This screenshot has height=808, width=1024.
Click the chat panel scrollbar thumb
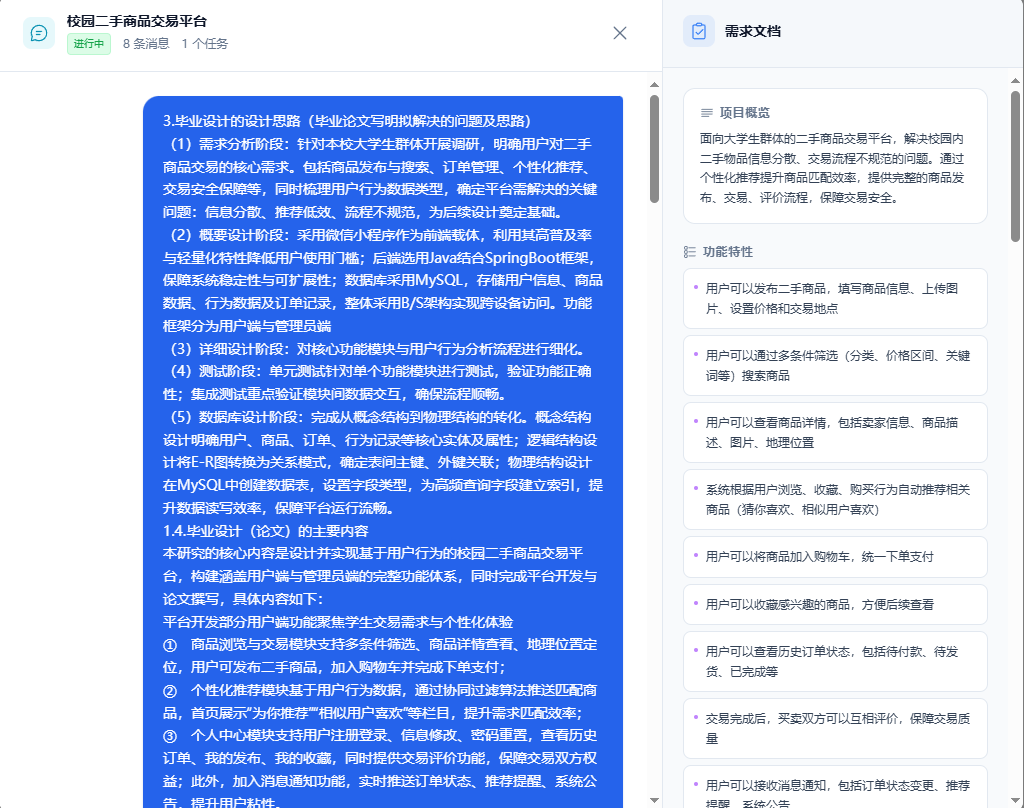pos(654,149)
